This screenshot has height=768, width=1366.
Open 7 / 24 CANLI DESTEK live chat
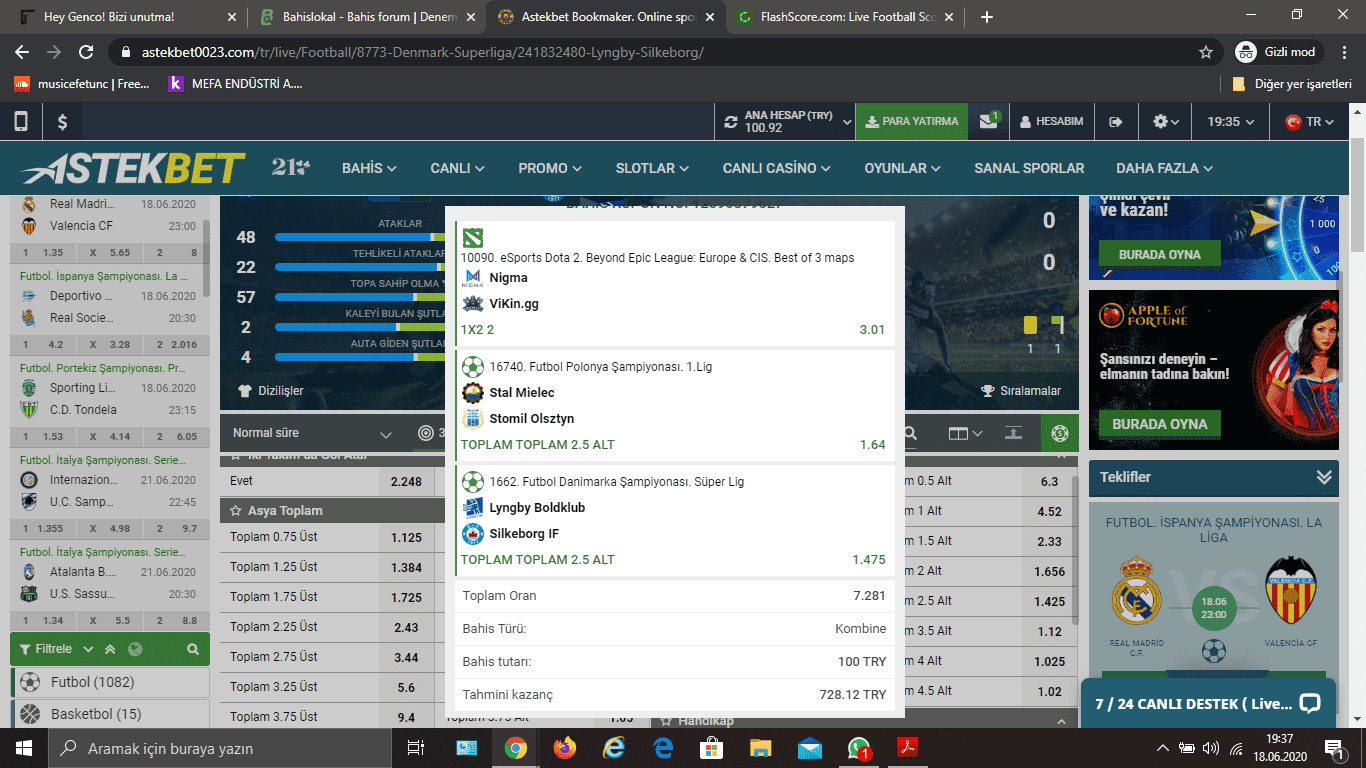point(1208,703)
